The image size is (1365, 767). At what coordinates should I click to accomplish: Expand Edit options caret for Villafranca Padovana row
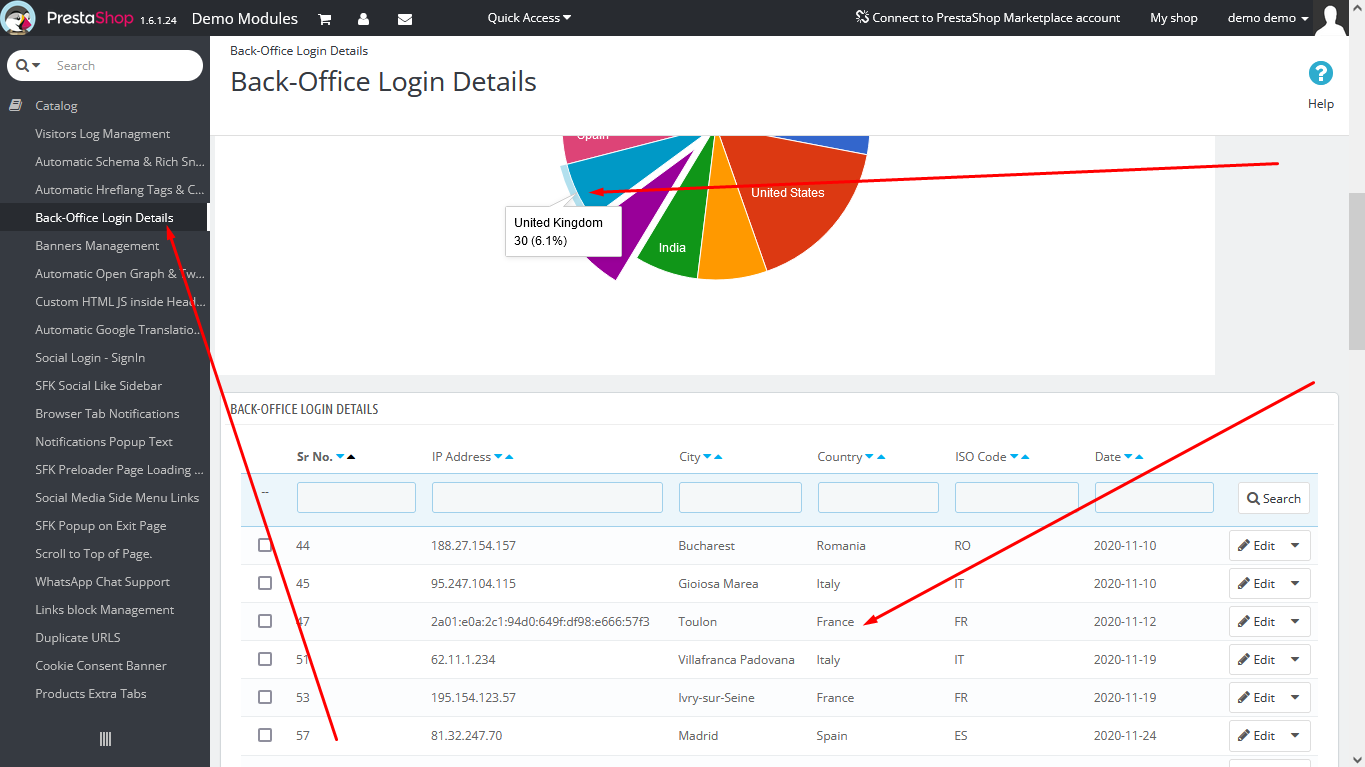(x=1296, y=660)
